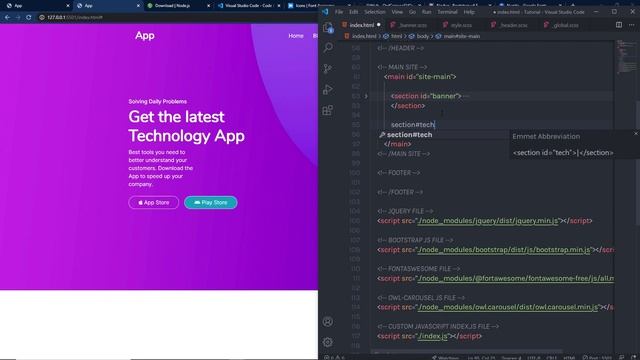
Task: Open the View menu
Action: (x=397, y=12)
